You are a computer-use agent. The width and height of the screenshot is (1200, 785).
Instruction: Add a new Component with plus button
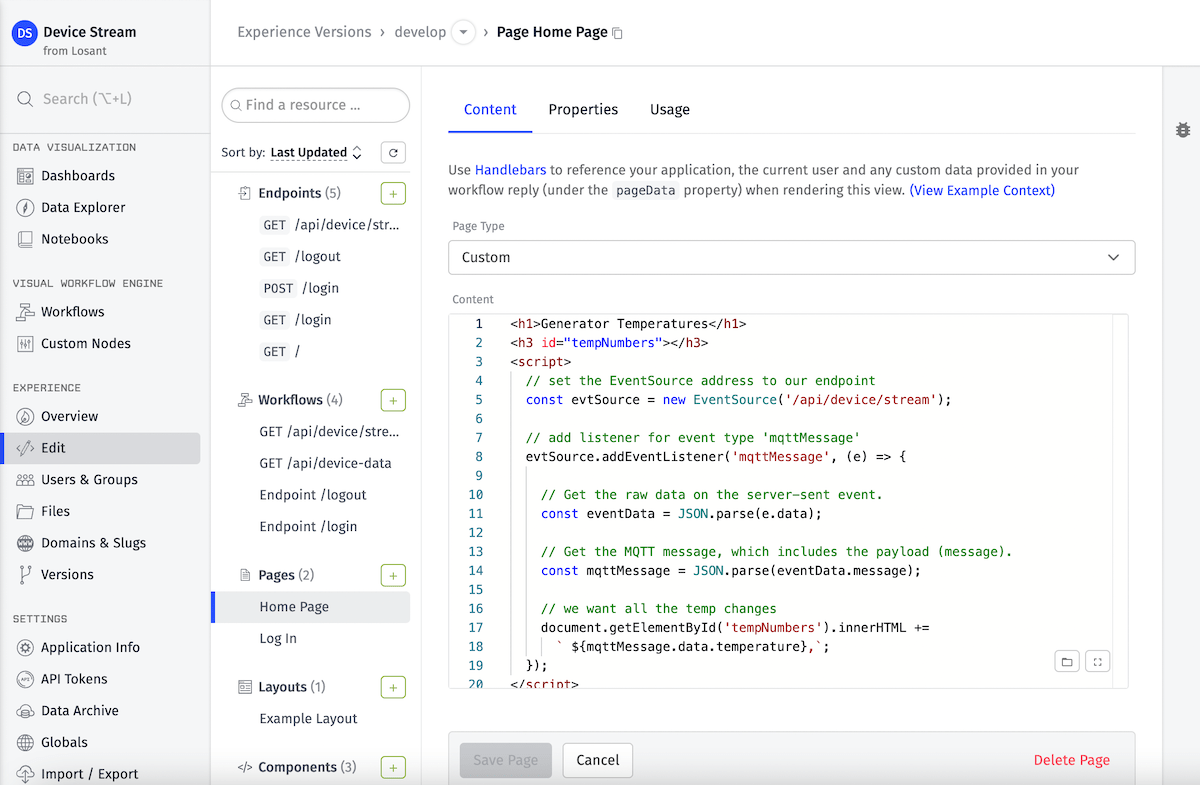pyautogui.click(x=393, y=768)
